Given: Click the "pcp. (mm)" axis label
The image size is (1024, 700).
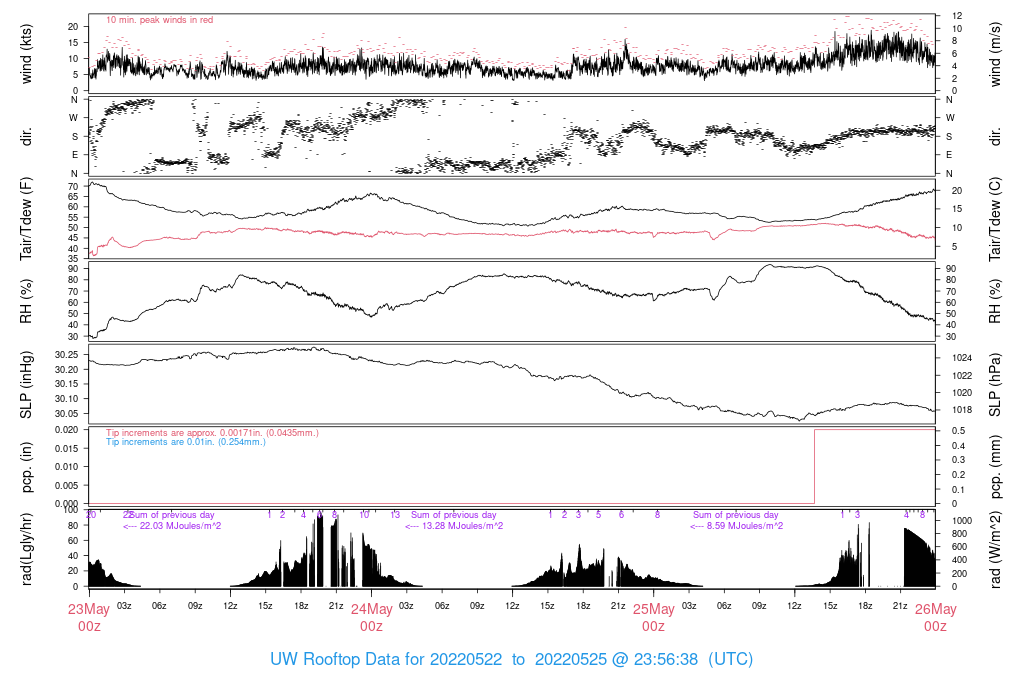Looking at the screenshot, I should pos(995,467).
